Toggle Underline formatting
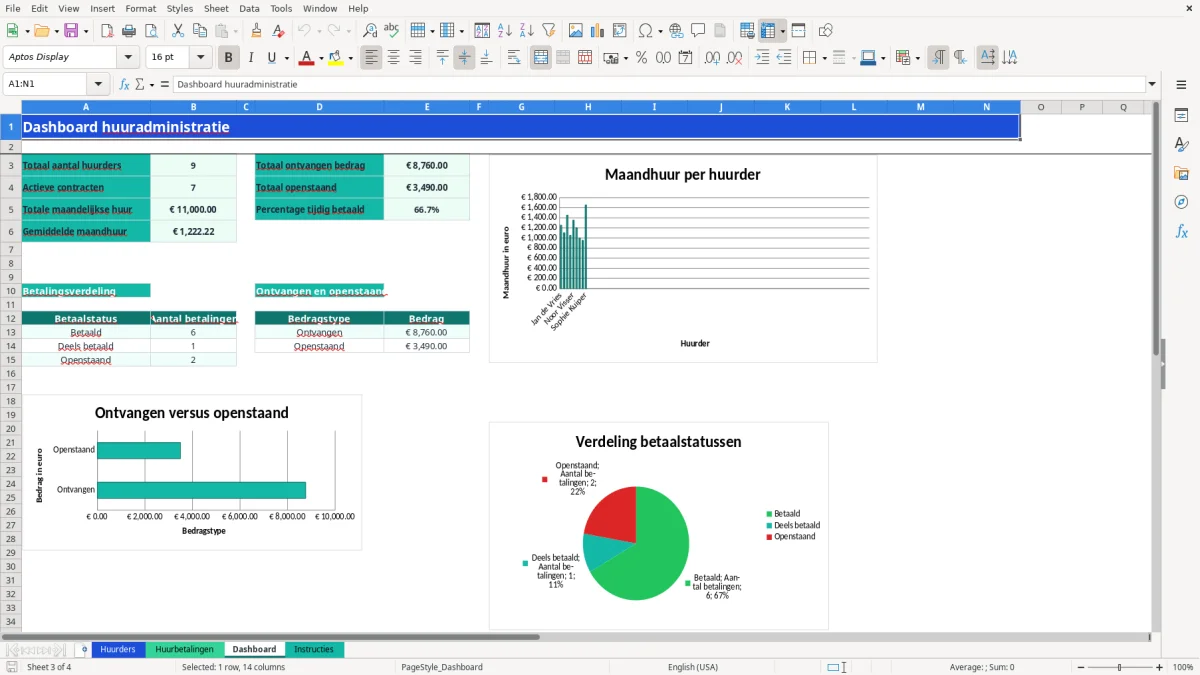Image resolution: width=1200 pixels, height=675 pixels. tap(272, 58)
